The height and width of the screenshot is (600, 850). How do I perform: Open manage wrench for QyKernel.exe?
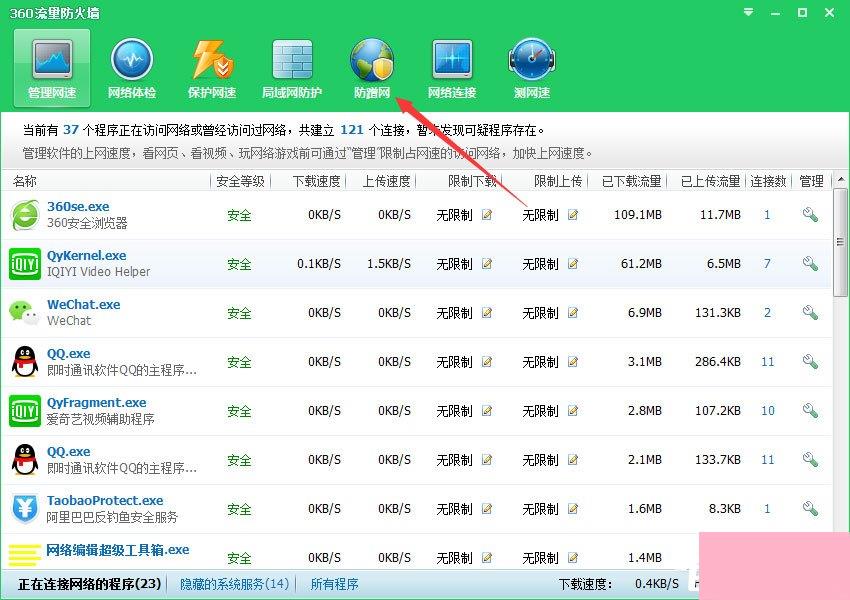point(810,263)
